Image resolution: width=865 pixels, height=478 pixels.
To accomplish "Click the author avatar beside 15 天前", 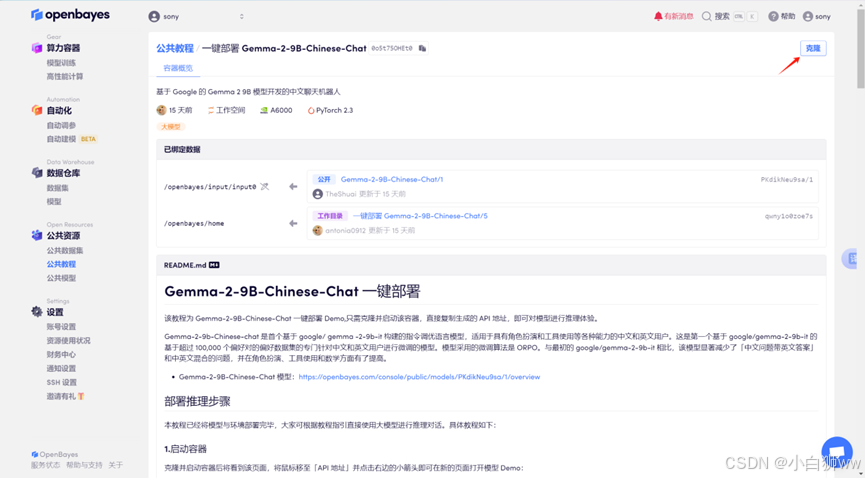I will [161, 110].
